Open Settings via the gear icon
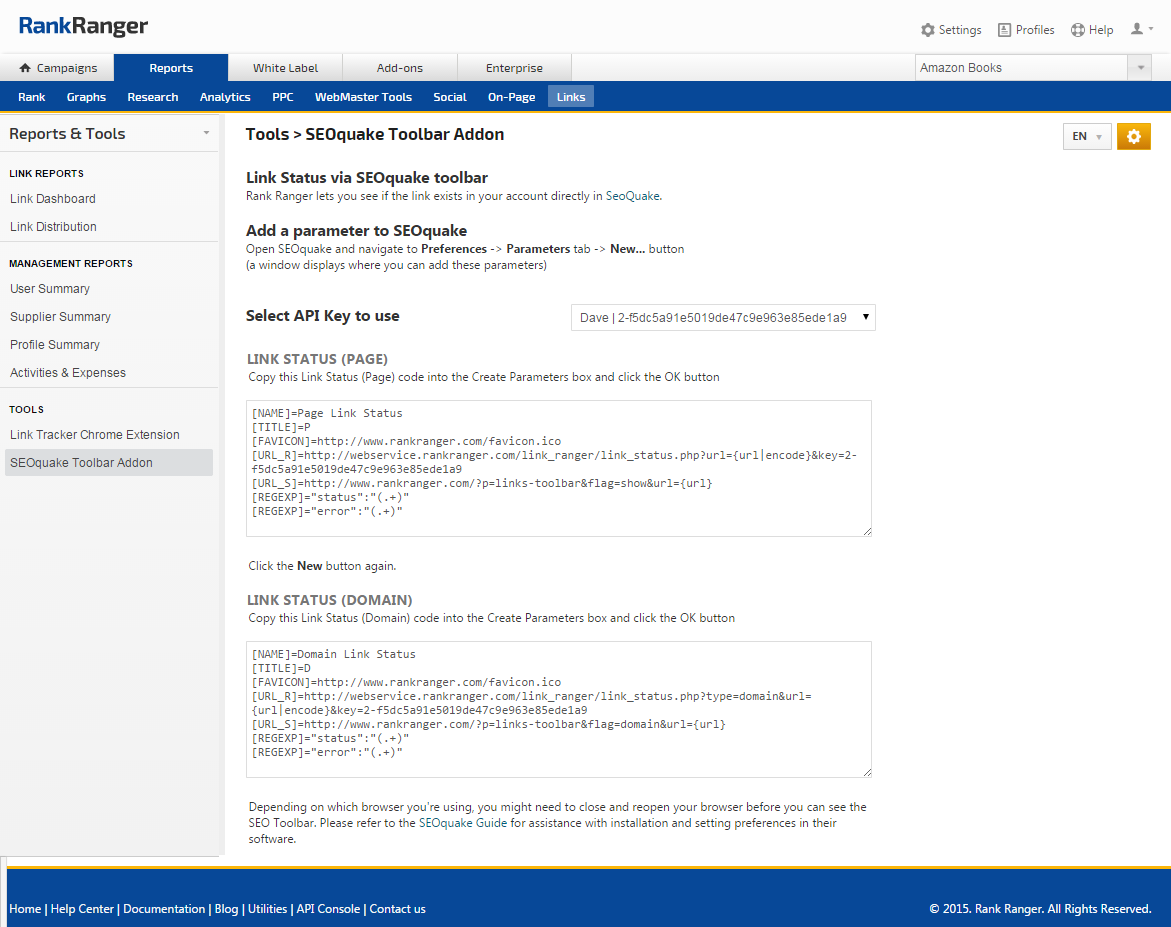Viewport: 1171px width, 927px height. click(x=951, y=30)
